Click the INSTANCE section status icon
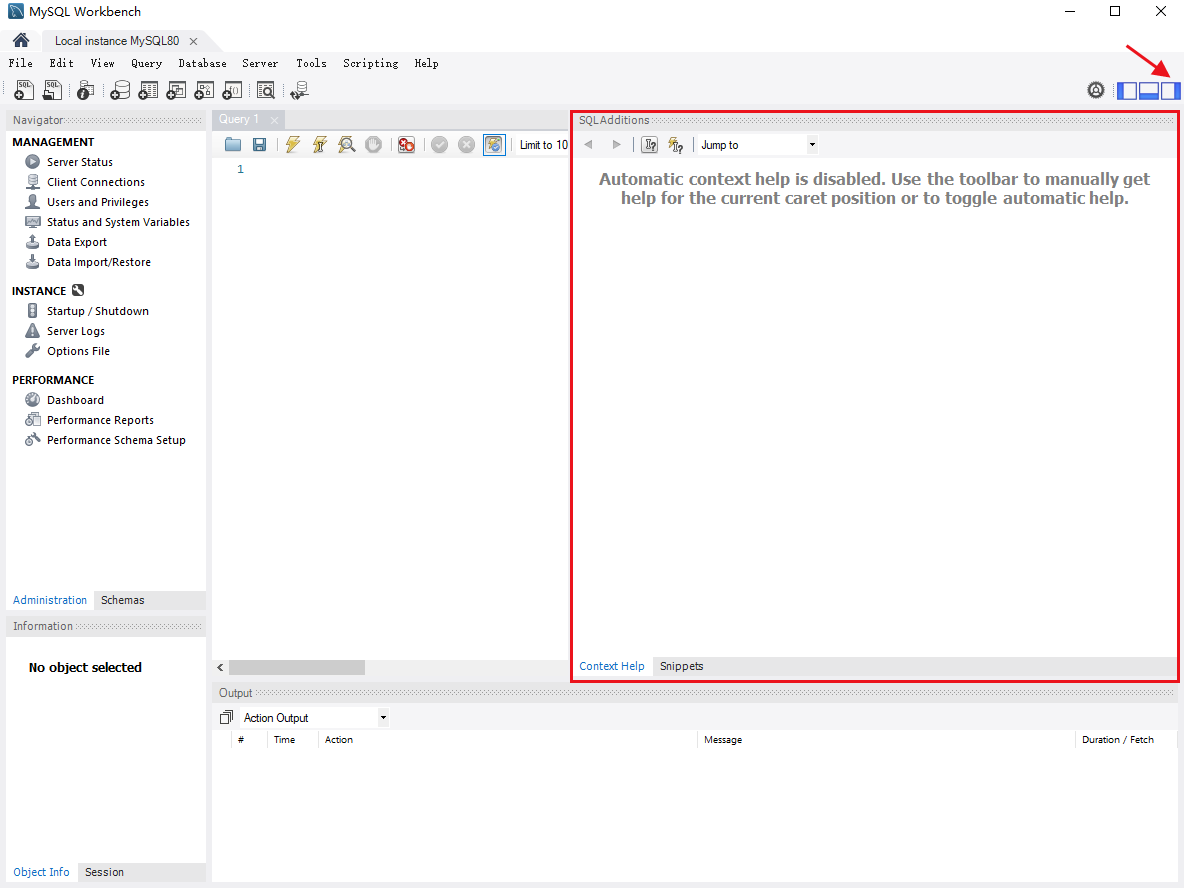Image resolution: width=1185 pixels, height=888 pixels. tap(78, 290)
